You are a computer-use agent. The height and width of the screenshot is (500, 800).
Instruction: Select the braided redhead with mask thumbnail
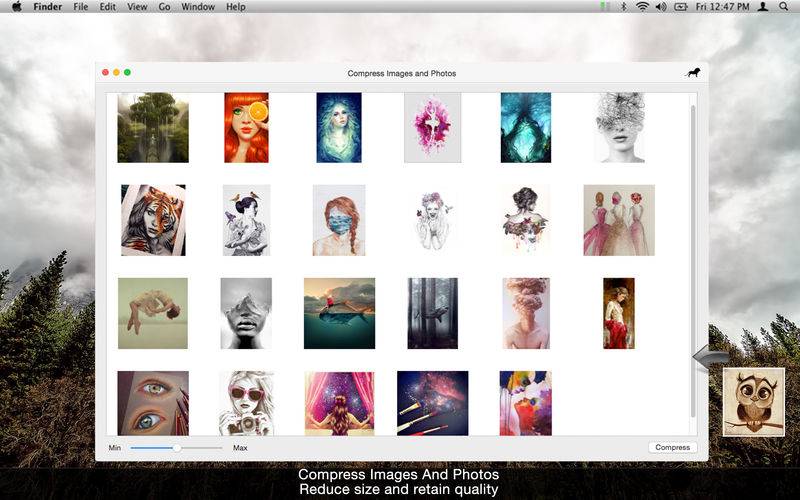339,220
